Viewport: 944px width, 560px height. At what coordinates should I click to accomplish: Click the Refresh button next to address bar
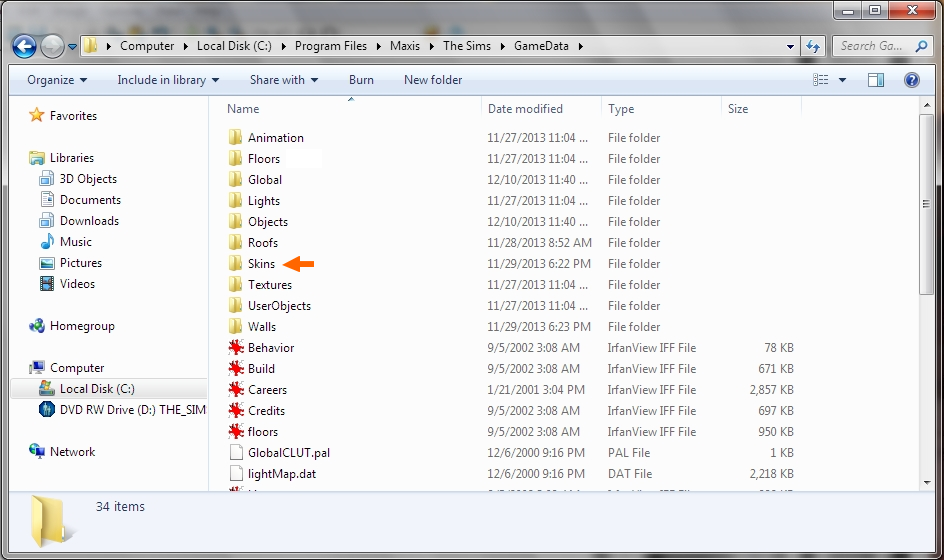[x=813, y=46]
